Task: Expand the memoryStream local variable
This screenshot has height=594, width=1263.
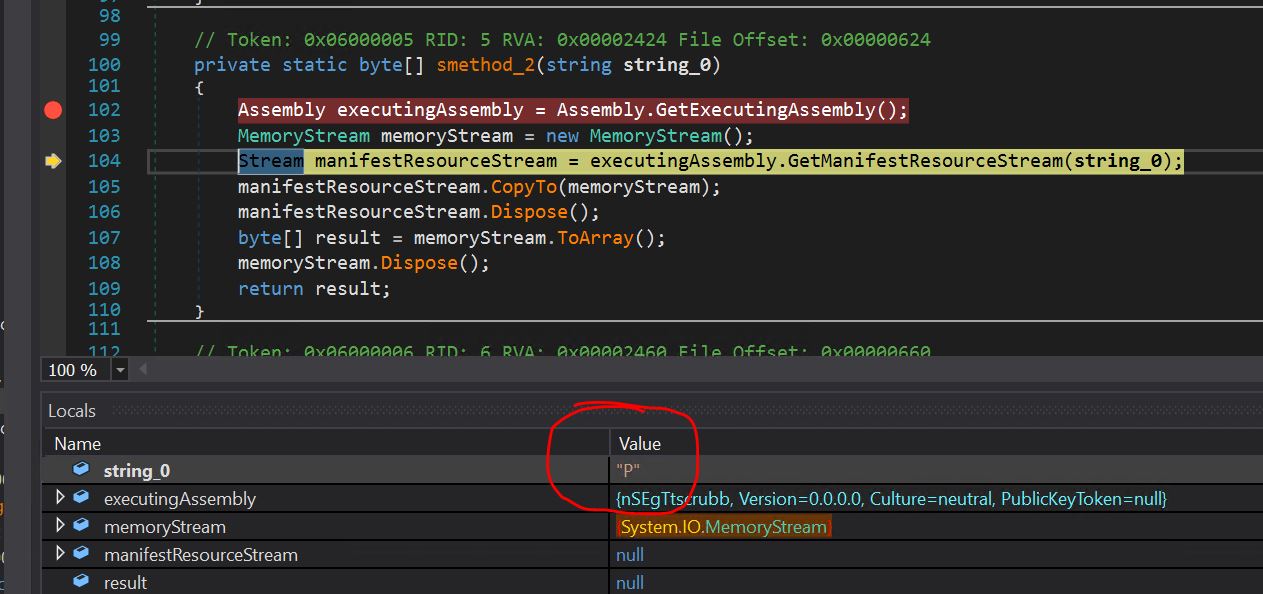Action: pos(60,526)
